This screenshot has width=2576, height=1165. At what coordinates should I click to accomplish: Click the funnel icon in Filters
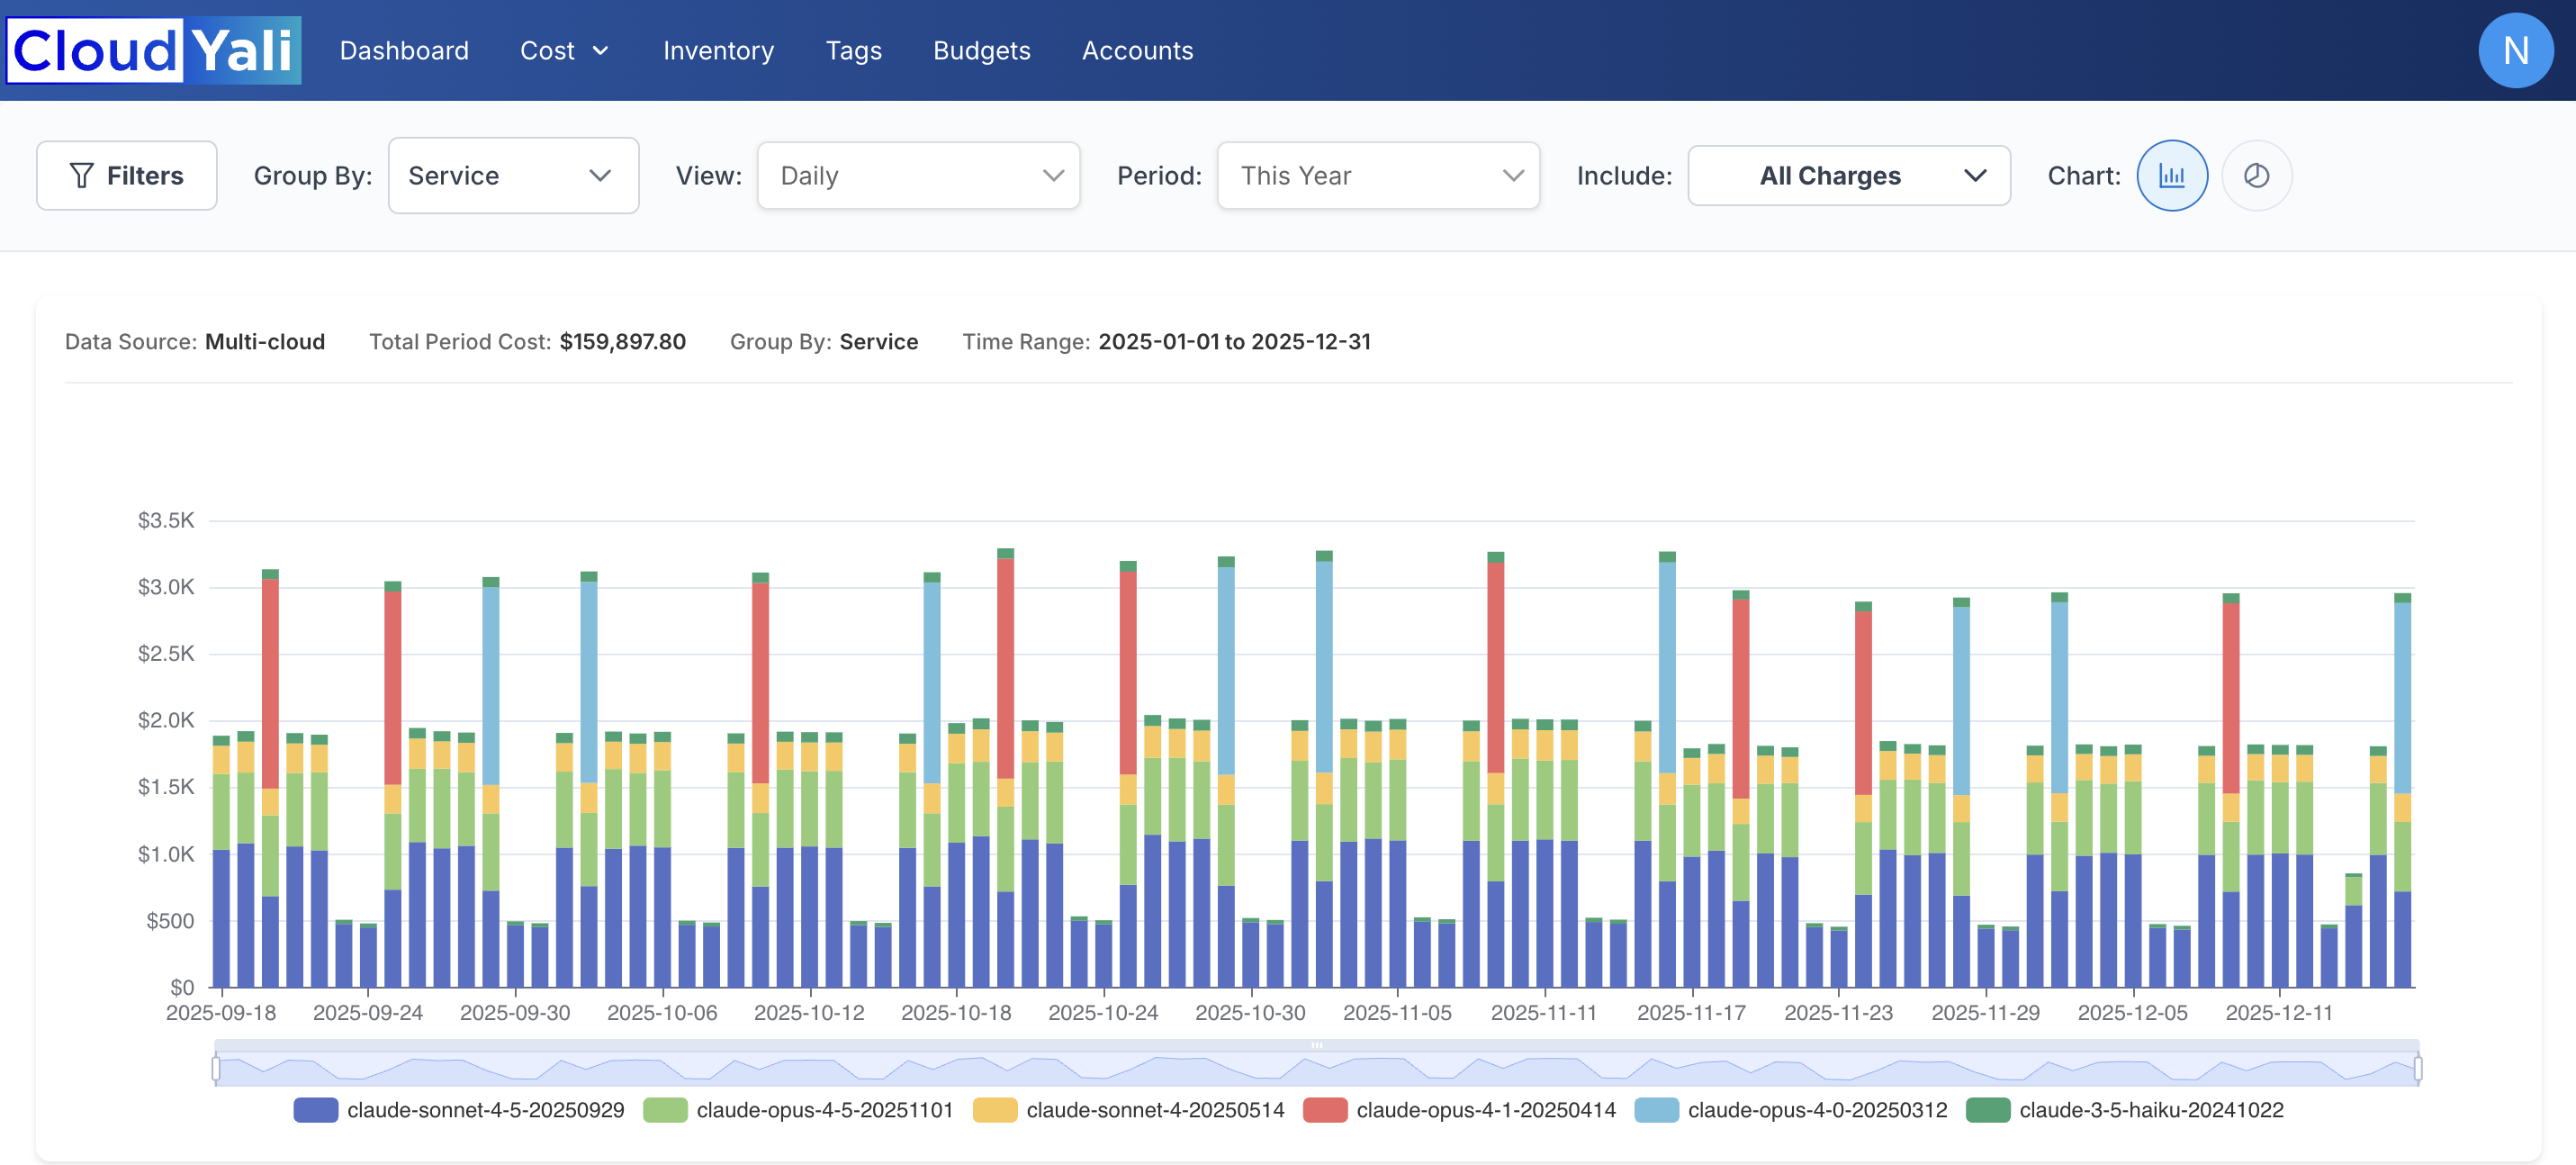click(x=82, y=176)
